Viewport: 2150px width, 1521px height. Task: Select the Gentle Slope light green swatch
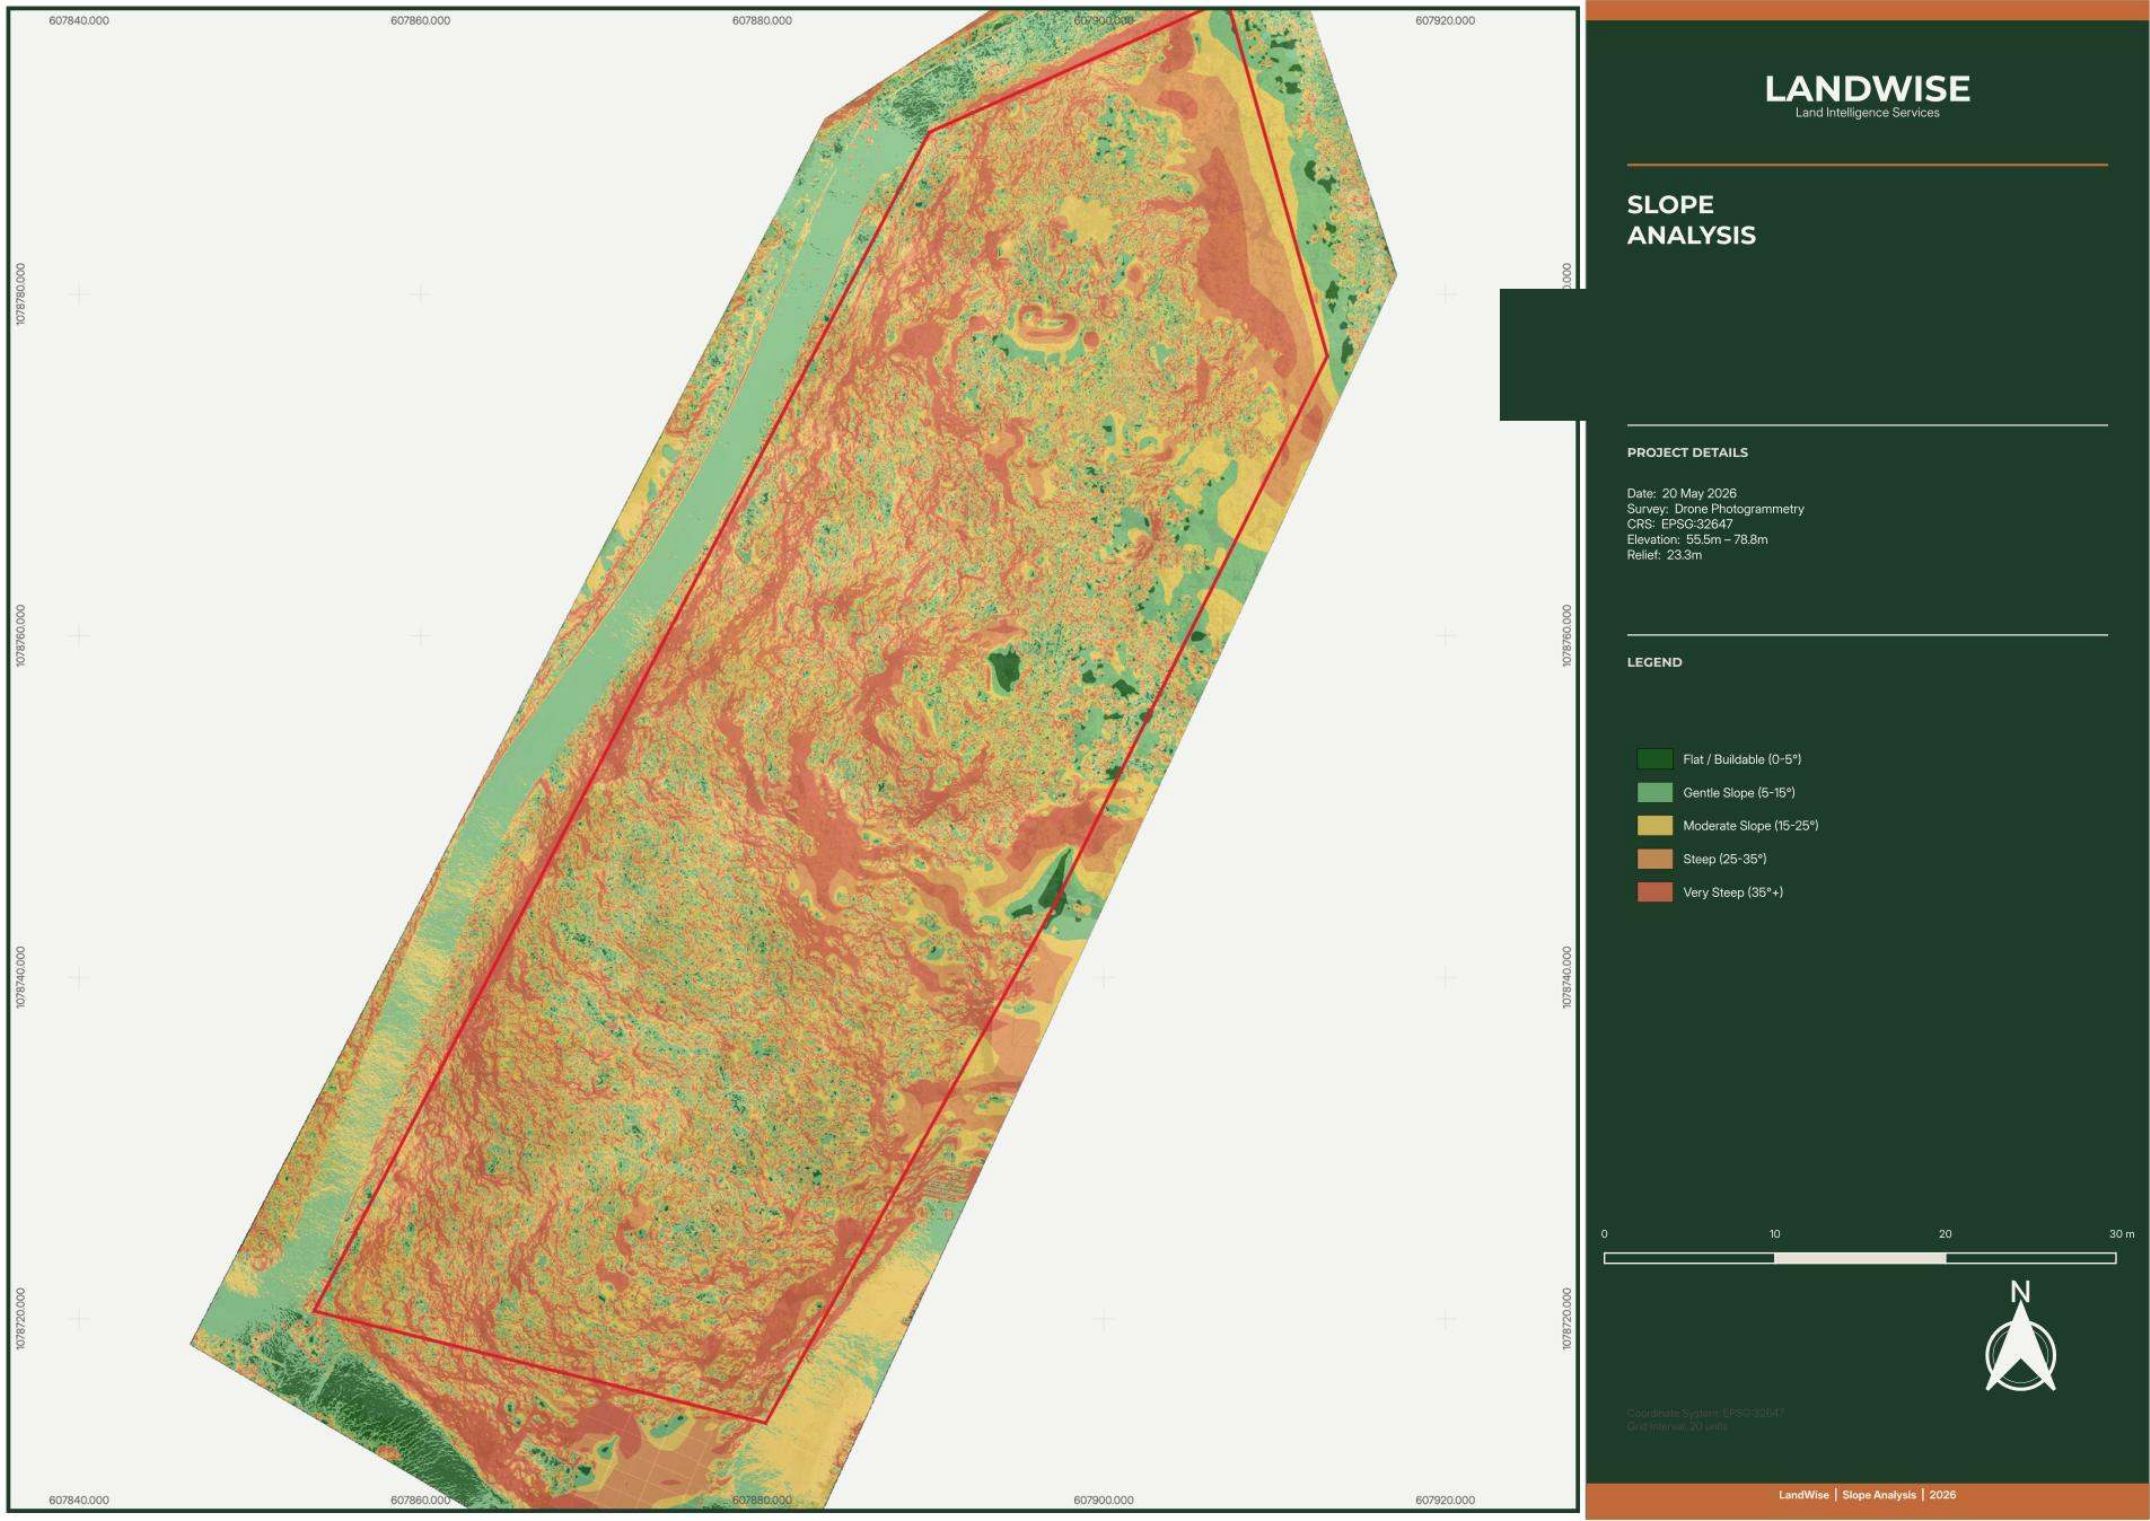pos(1654,792)
